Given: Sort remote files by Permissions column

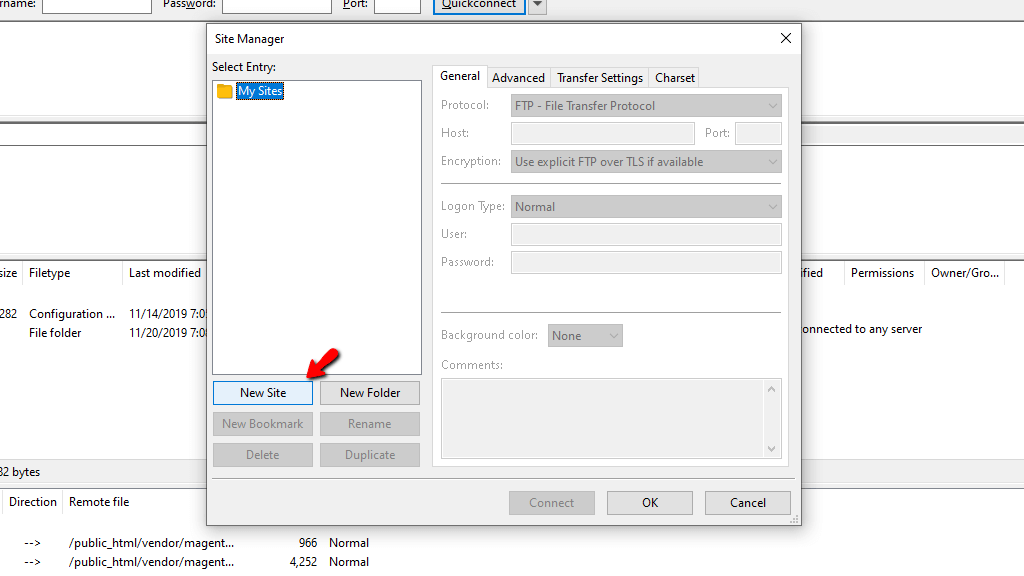Looking at the screenshot, I should [882, 273].
